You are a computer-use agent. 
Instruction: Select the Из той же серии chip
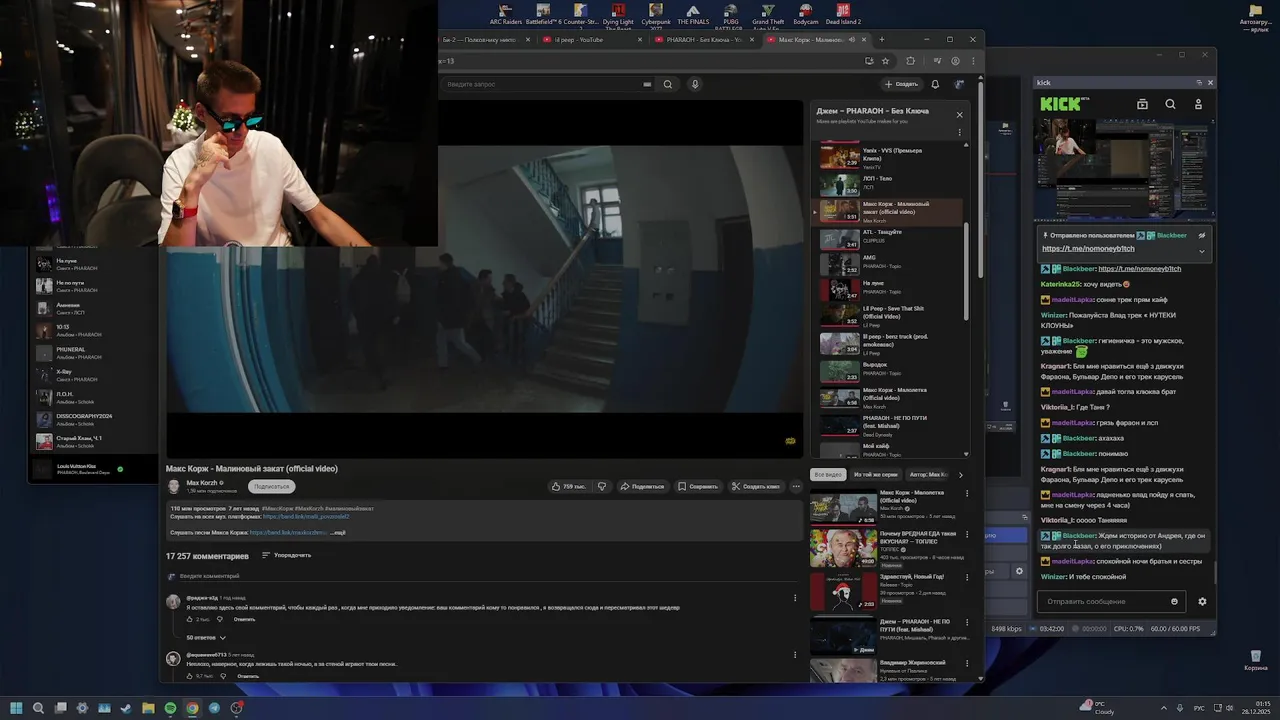pos(876,474)
